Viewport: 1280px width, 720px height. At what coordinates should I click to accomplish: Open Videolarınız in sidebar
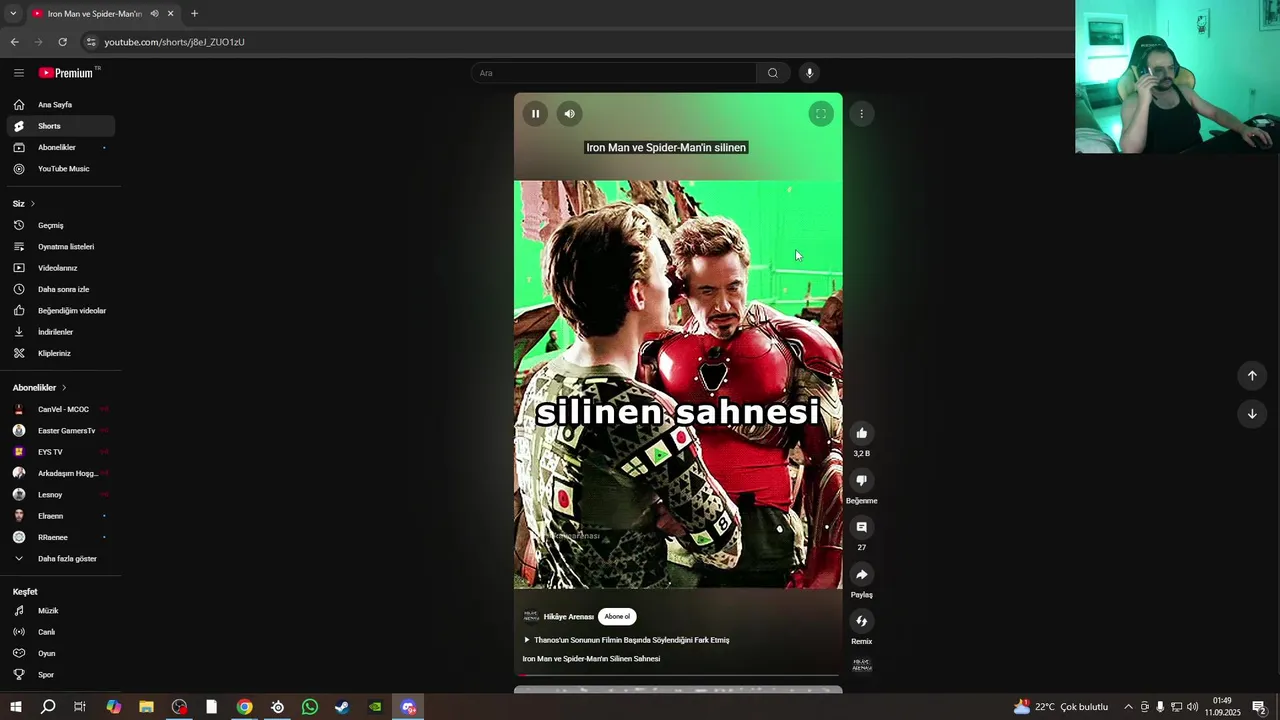(x=60, y=268)
